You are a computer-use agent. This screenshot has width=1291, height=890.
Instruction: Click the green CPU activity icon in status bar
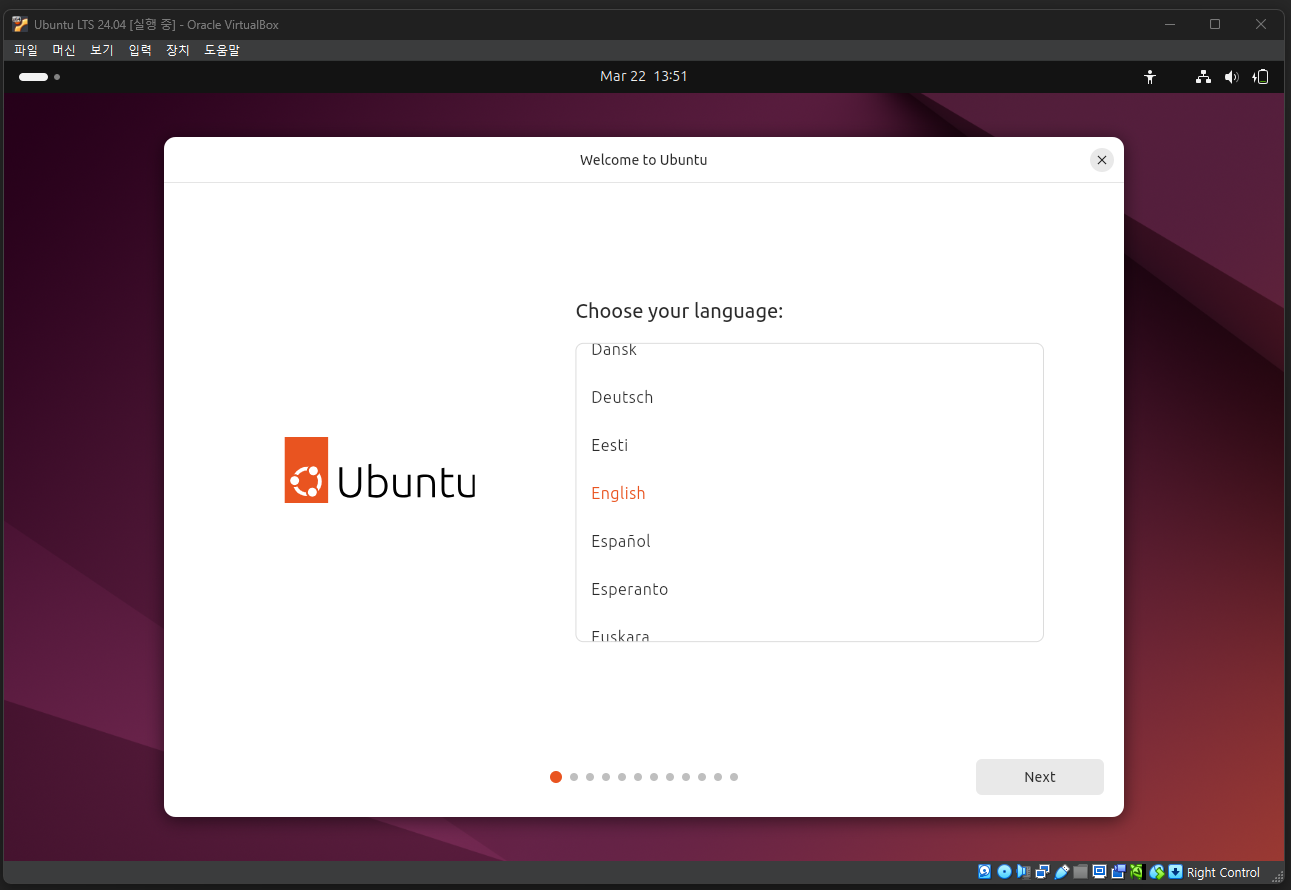point(1137,872)
